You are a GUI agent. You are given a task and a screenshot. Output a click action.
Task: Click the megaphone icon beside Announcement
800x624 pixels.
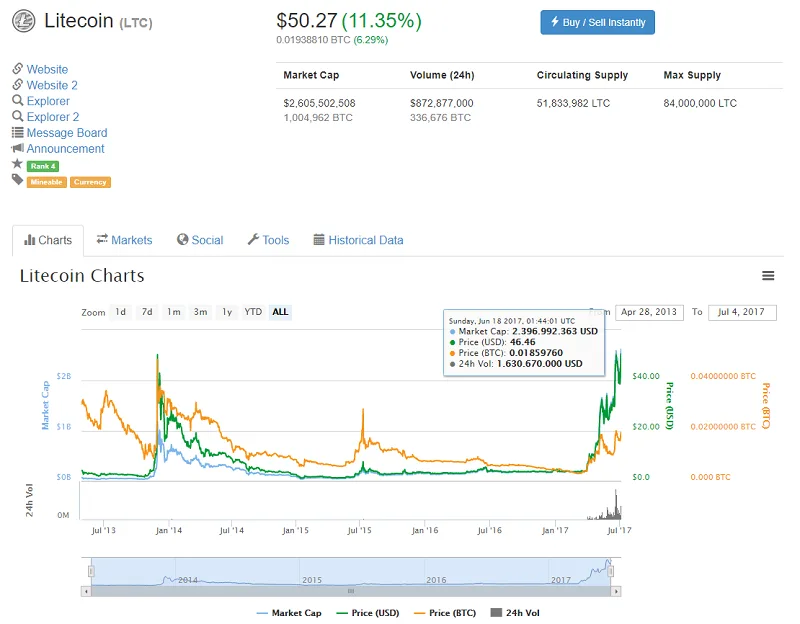(x=18, y=148)
